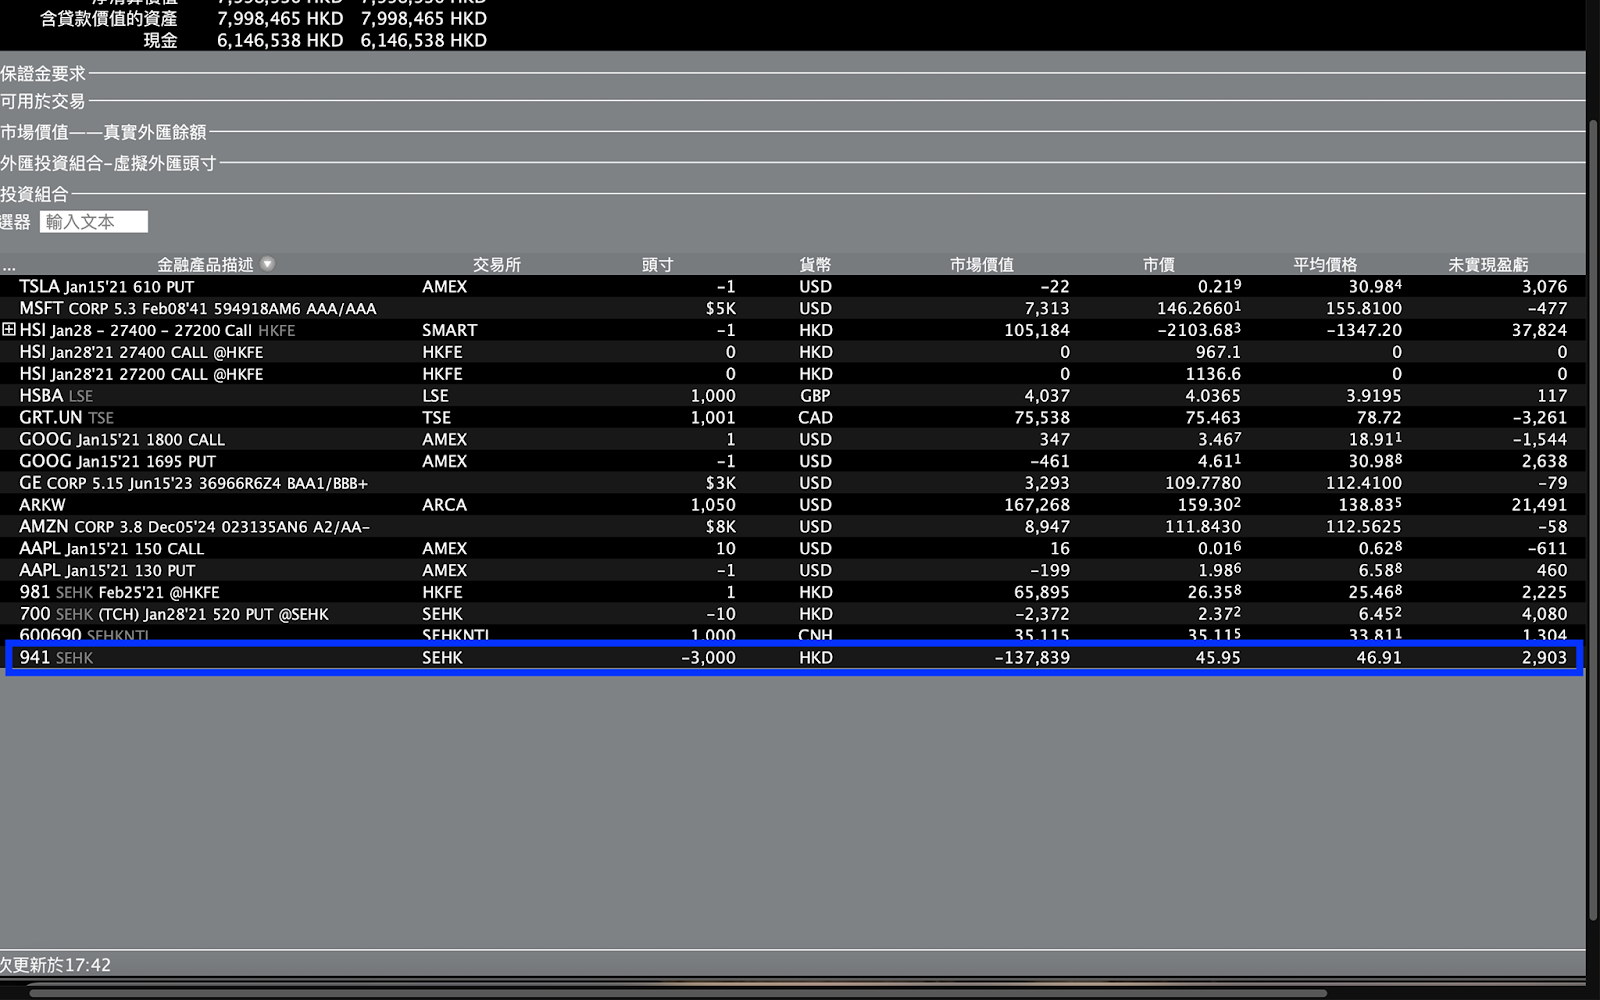This screenshot has width=1600, height=1000.
Task: Click the 167,268 market value cell
Action: point(1037,505)
